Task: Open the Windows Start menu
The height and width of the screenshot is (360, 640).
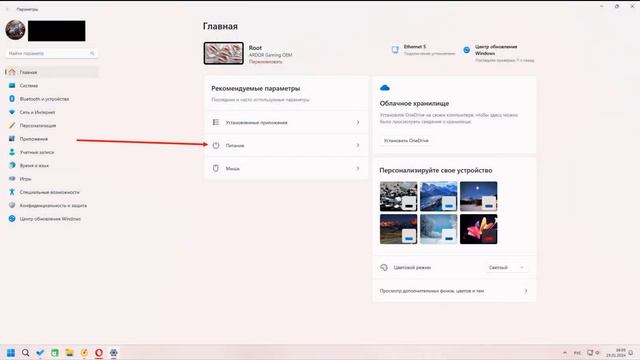Action: [11, 353]
